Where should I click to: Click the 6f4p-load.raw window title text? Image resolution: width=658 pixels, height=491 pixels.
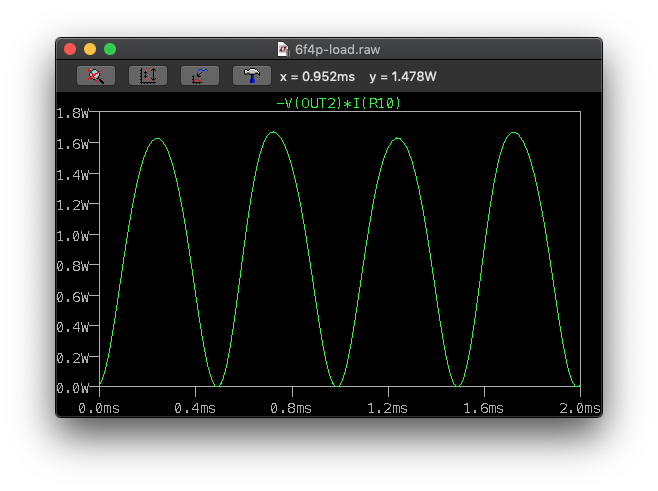(x=337, y=48)
